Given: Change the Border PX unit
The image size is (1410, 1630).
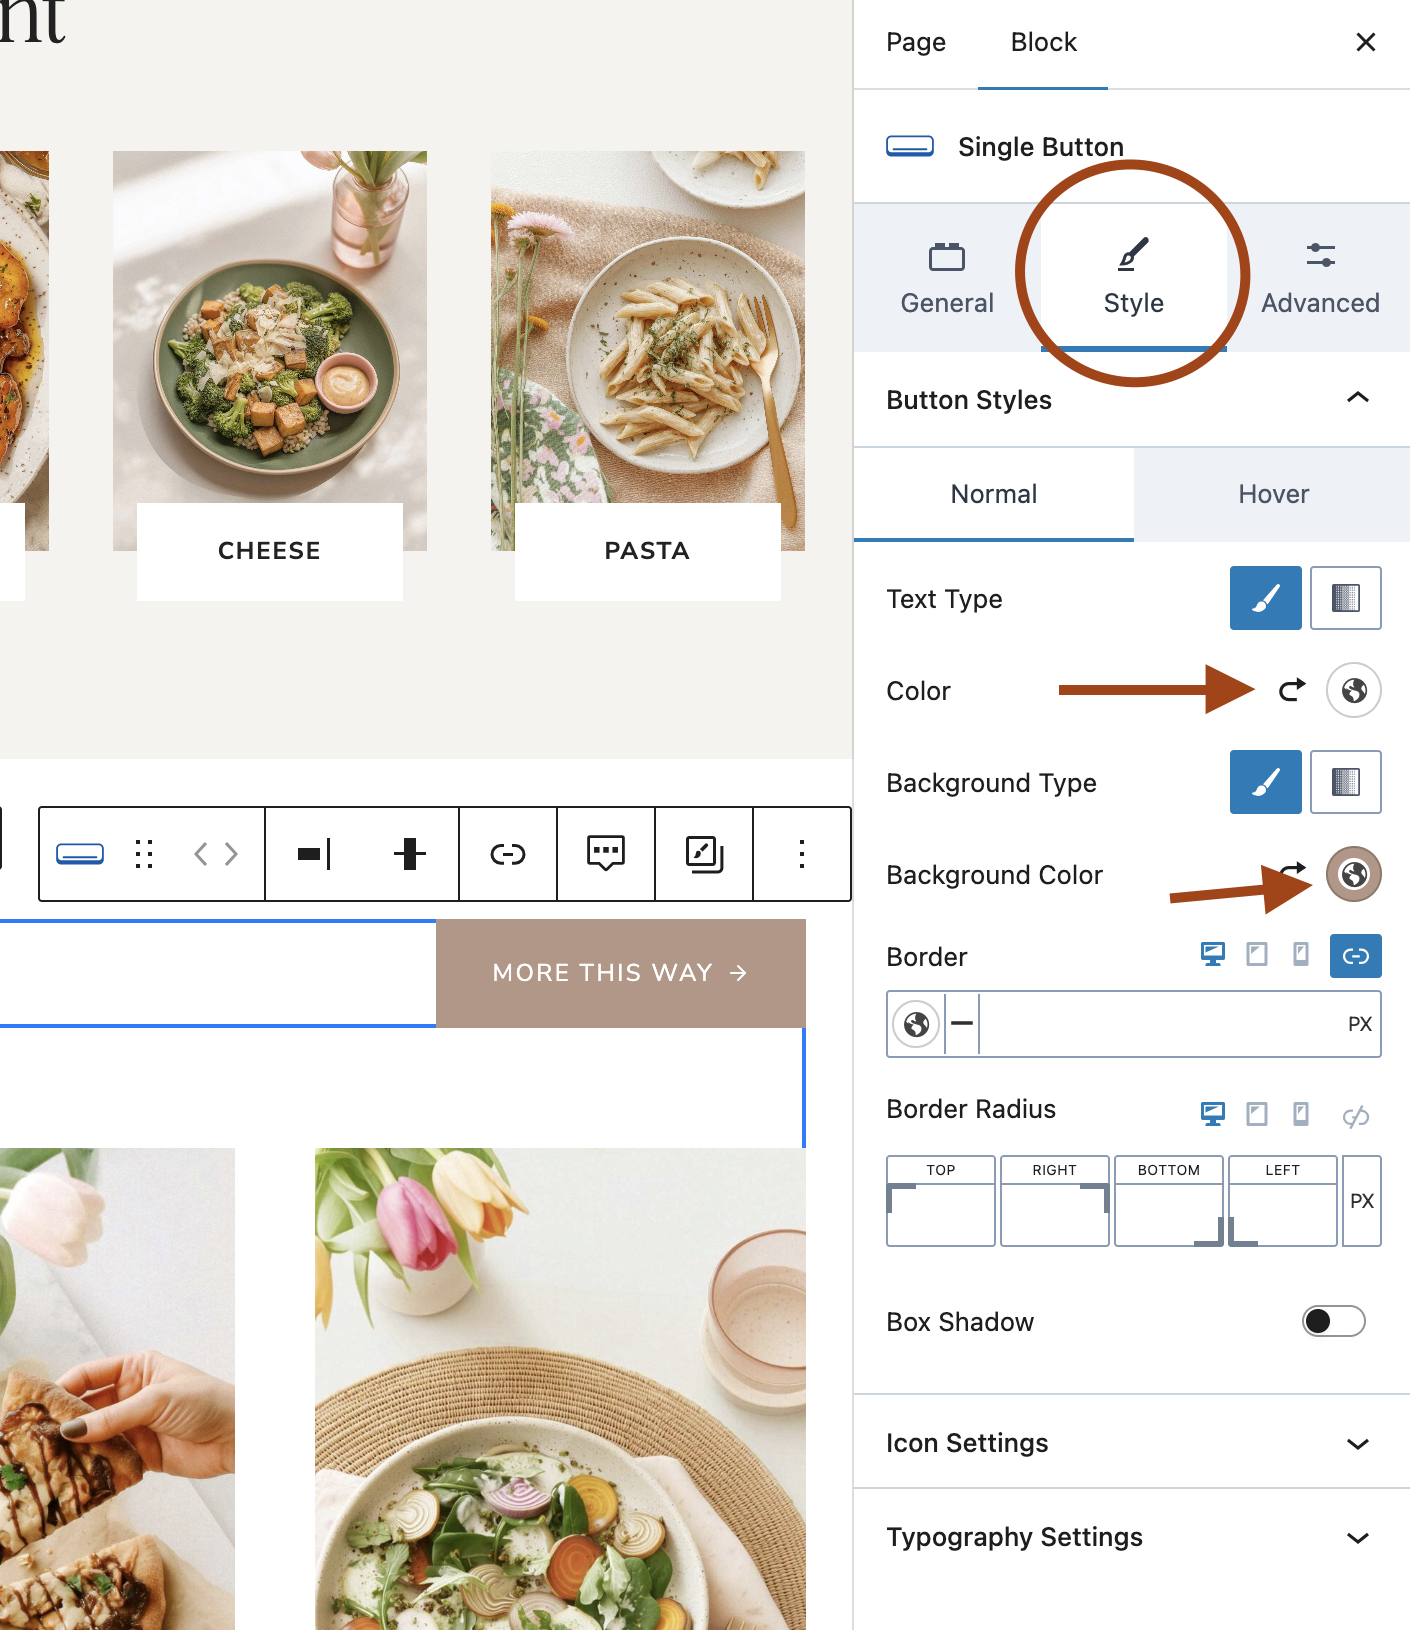Looking at the screenshot, I should (x=1359, y=1024).
